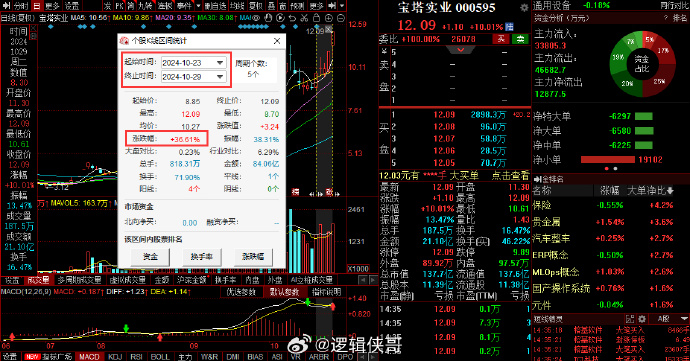Expand the dropdown arrow after 事件
The width and height of the screenshot is (690, 361).
click(x=198, y=6)
